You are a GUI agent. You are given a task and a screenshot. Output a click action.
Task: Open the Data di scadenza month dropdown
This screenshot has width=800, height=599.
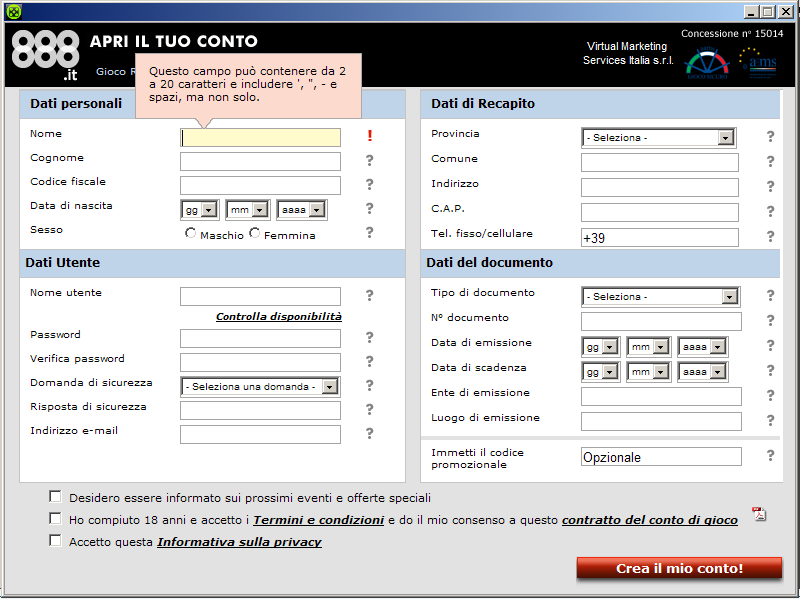648,372
